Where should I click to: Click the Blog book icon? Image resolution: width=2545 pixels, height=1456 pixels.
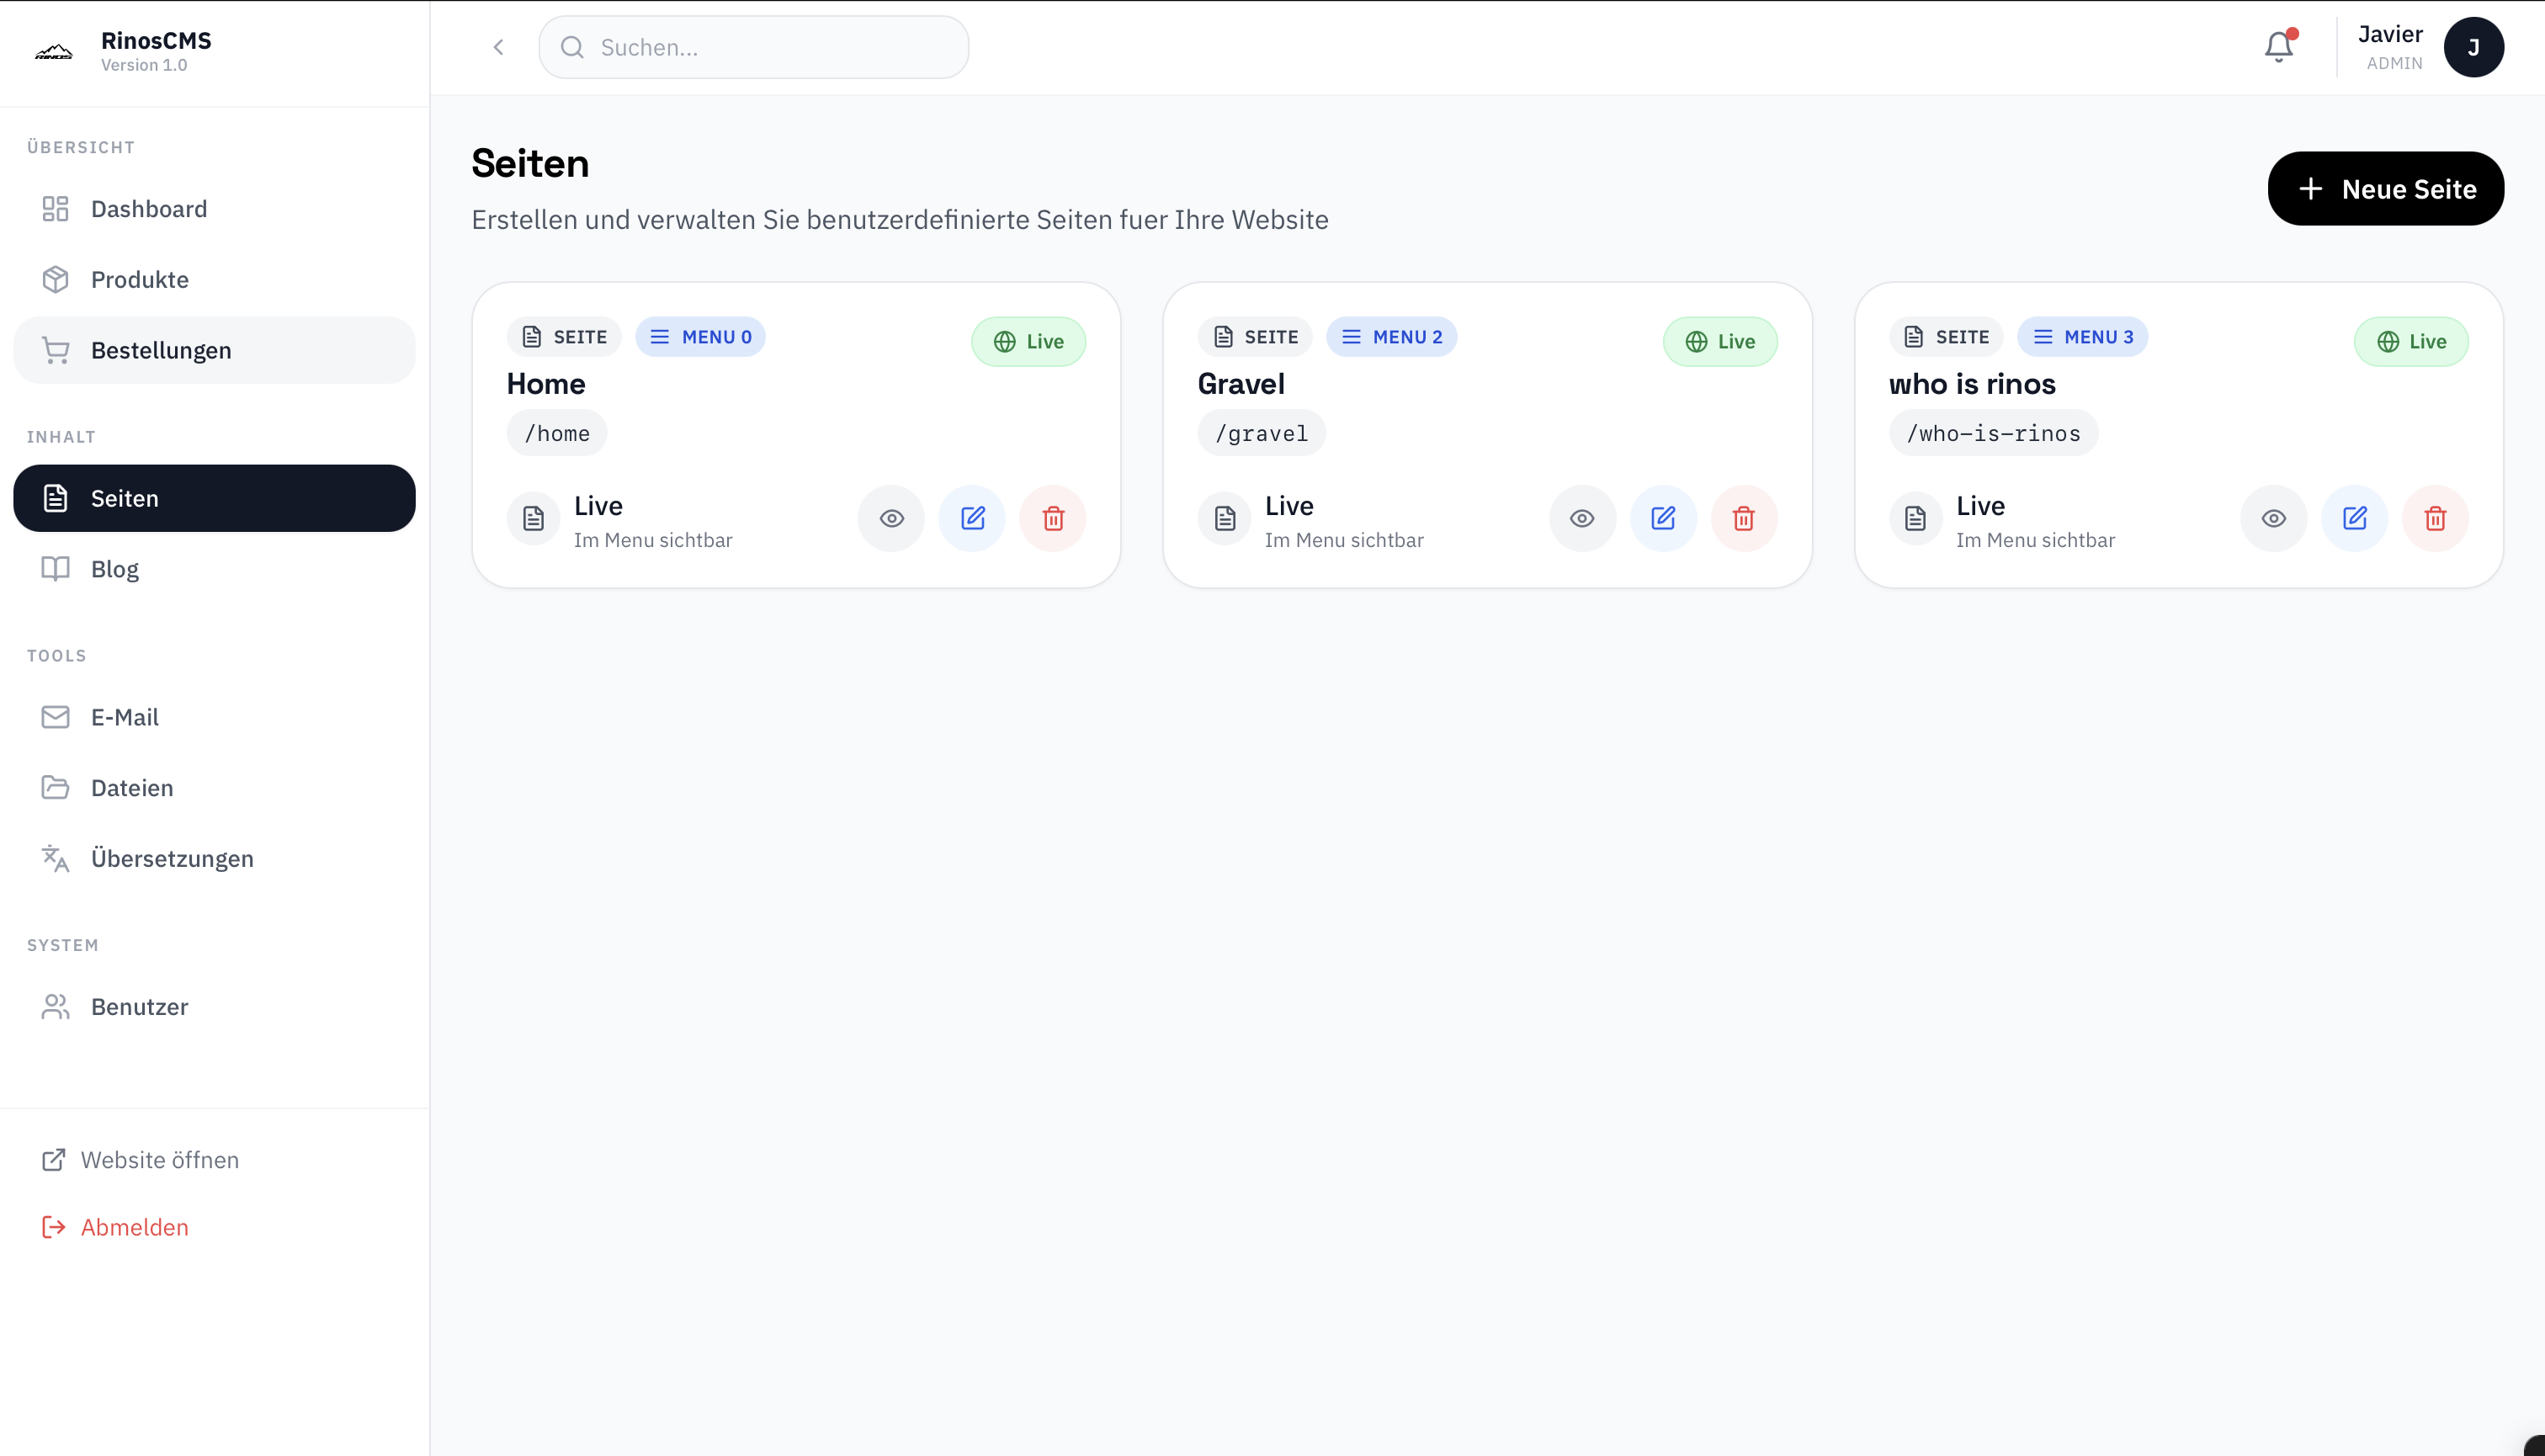tap(55, 569)
